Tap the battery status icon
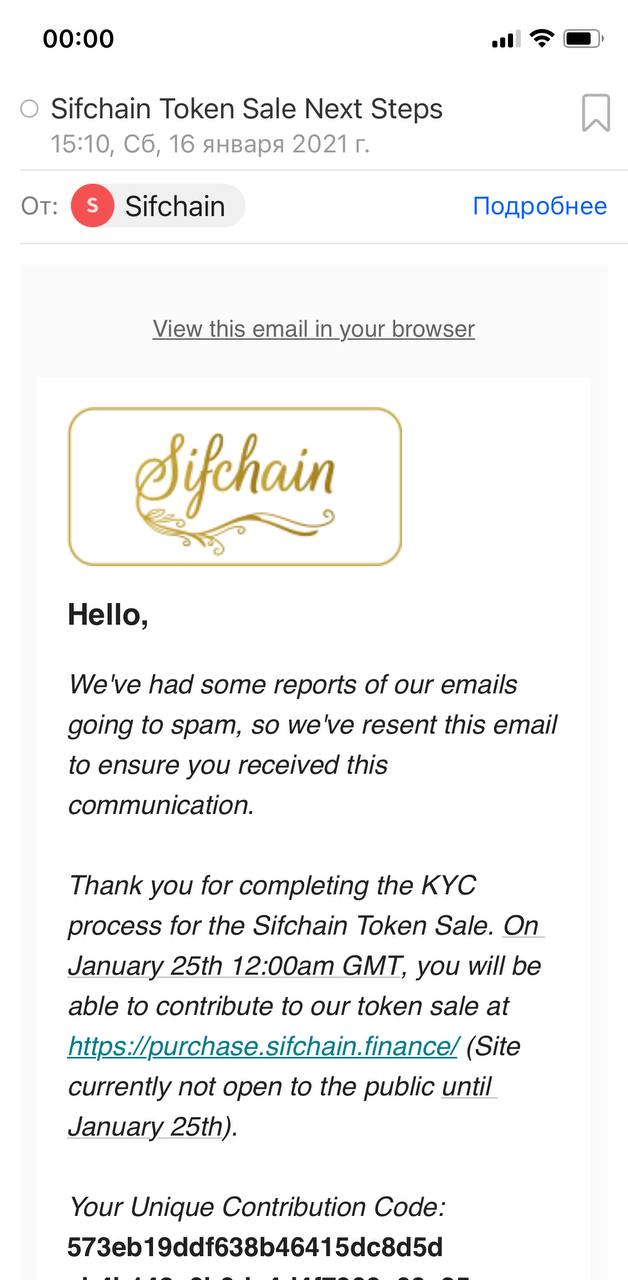The height and width of the screenshot is (1280, 628). pyautogui.click(x=582, y=39)
